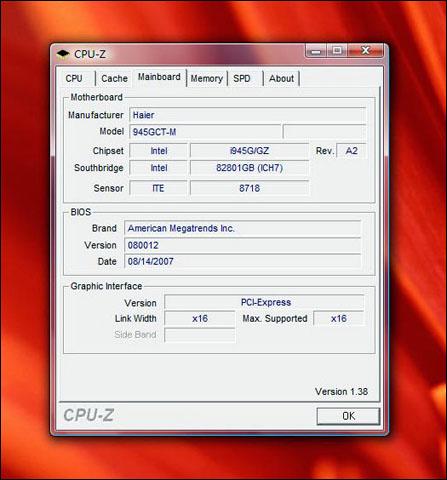
Task: Click the Version 1.38 text
Action: click(341, 392)
